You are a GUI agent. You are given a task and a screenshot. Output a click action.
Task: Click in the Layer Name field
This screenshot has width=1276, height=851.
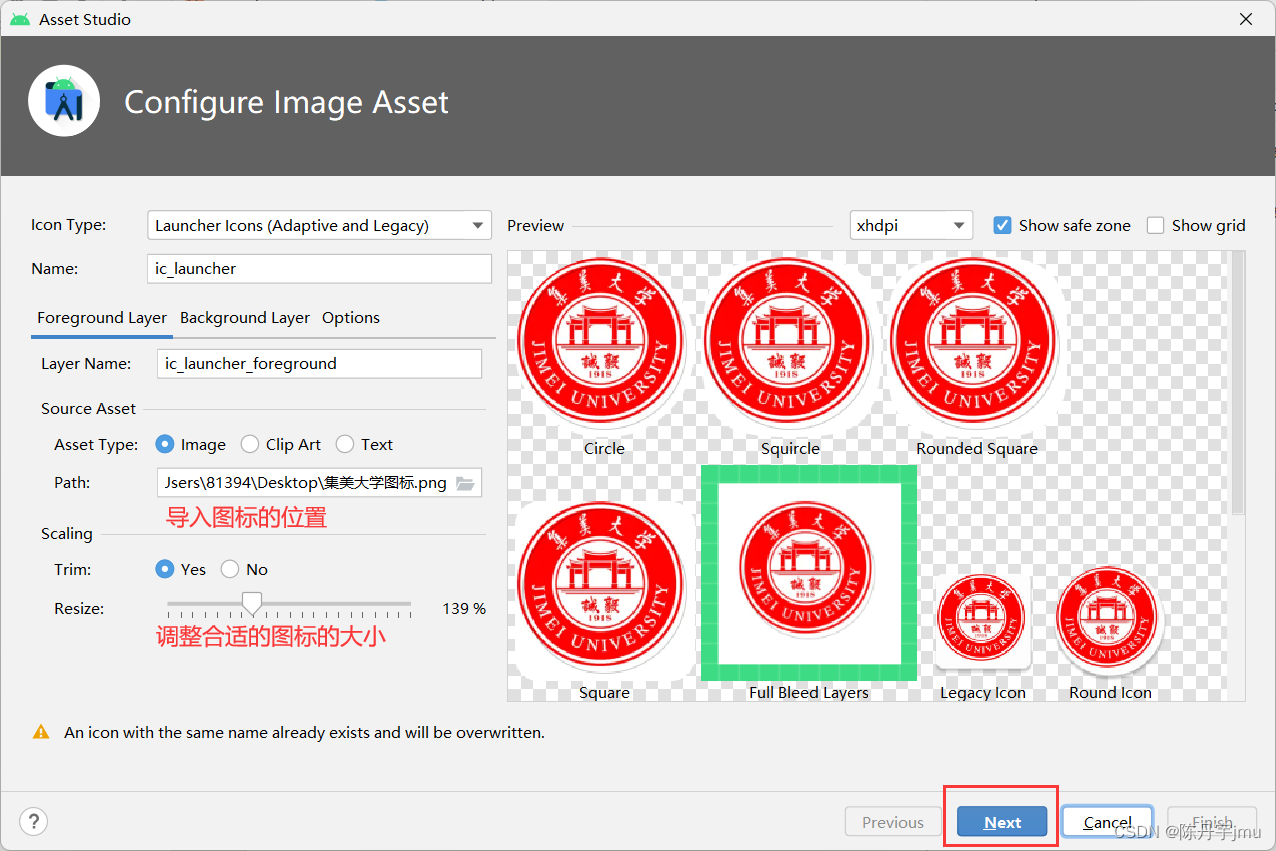pos(319,363)
